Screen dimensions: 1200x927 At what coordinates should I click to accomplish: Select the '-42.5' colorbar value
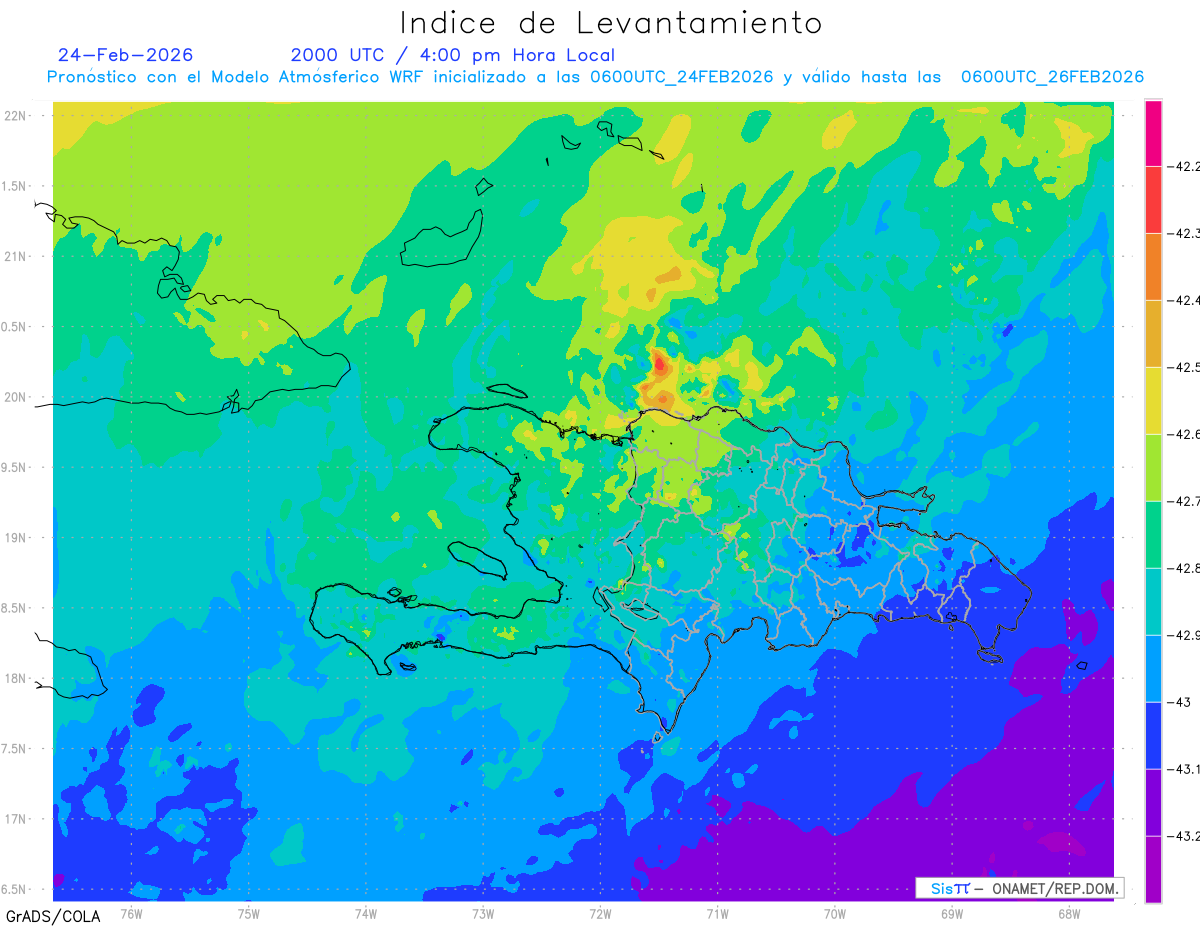[x=1184, y=367]
